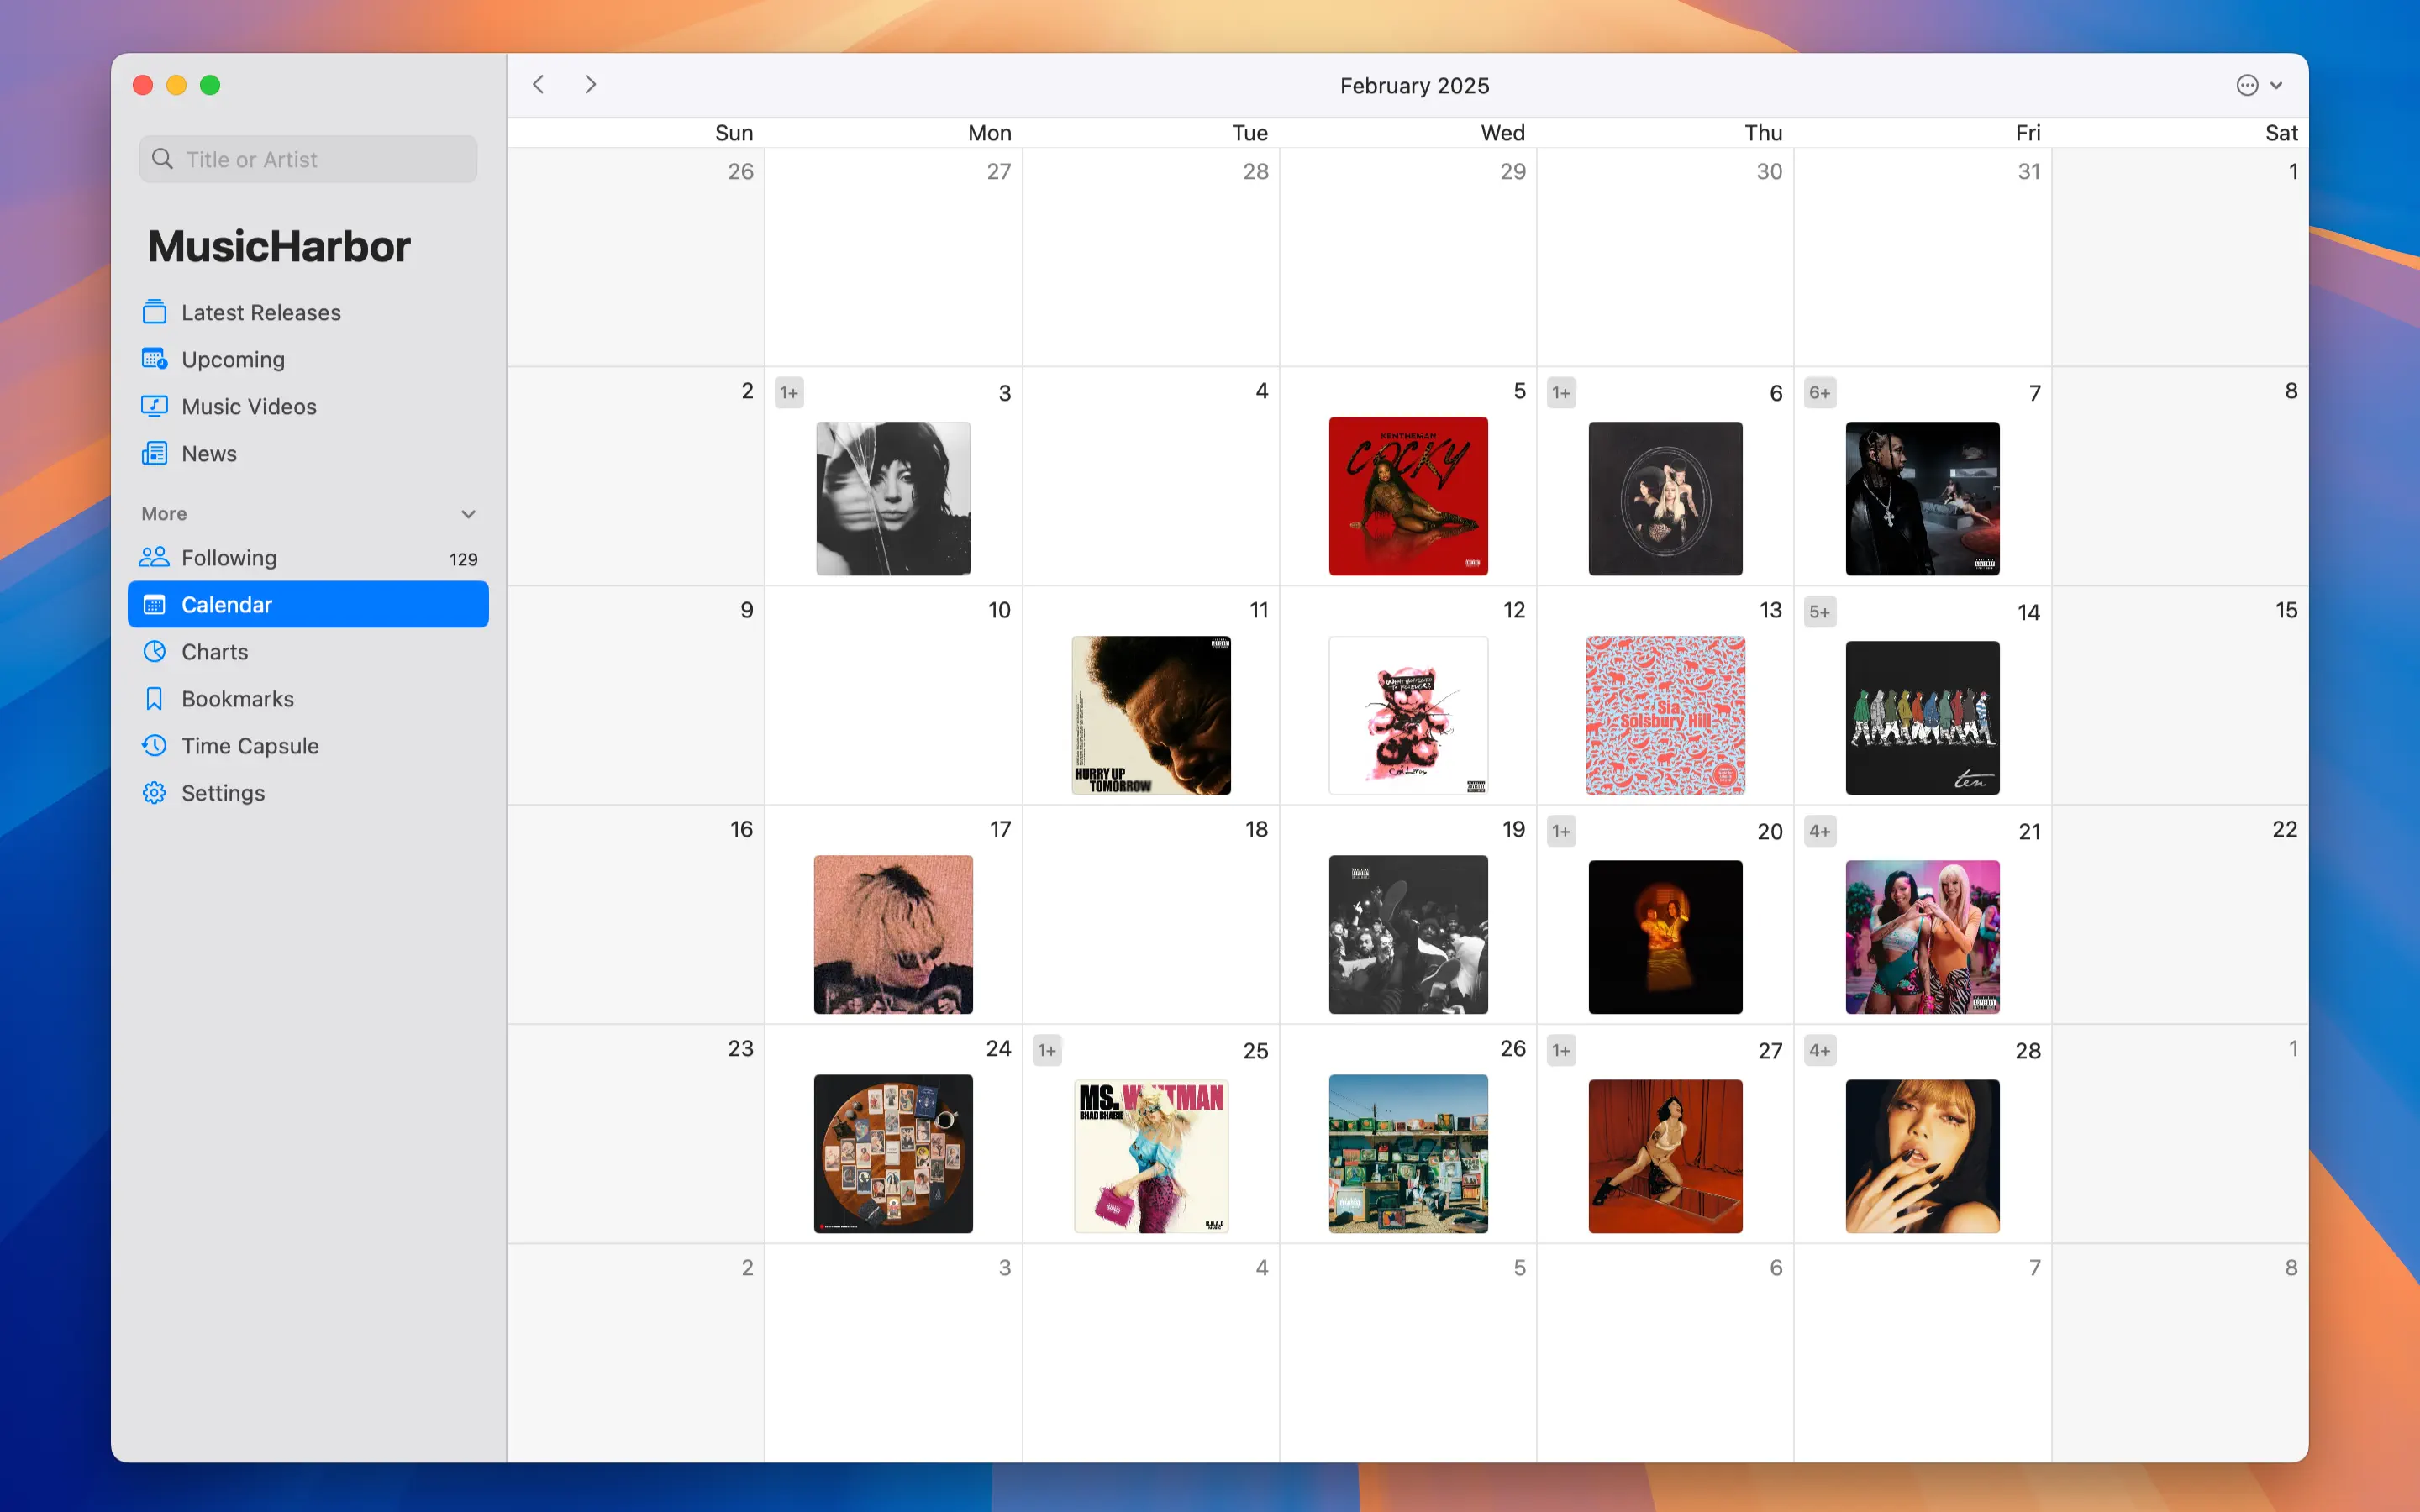The image size is (2420, 1512).
Task: Click the Title or Artist search field
Action: (308, 160)
